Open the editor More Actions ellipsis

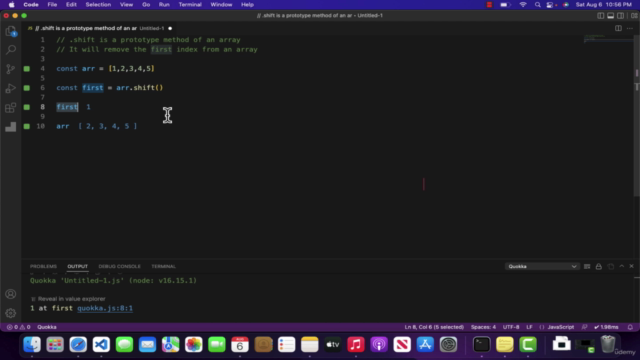(630, 28)
